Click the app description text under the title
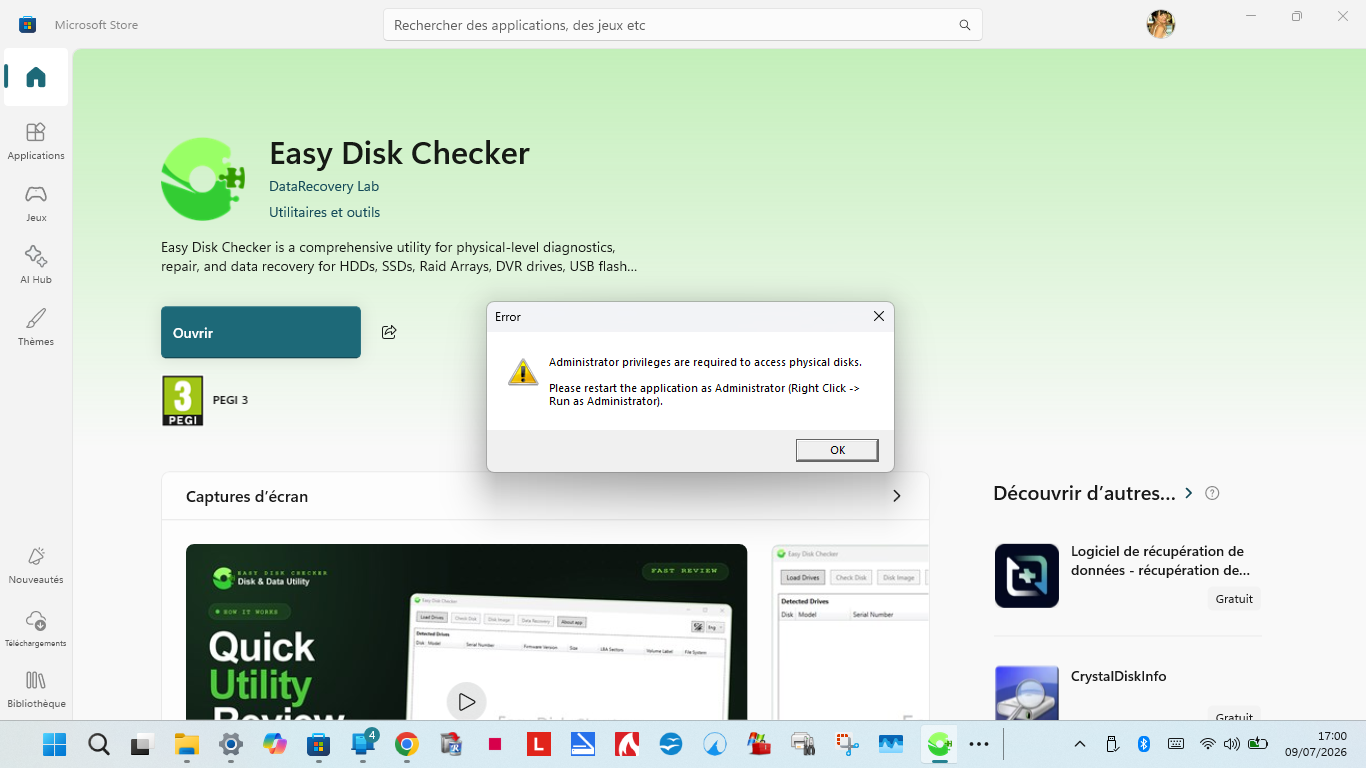The height and width of the screenshot is (768, 1366). [399, 256]
